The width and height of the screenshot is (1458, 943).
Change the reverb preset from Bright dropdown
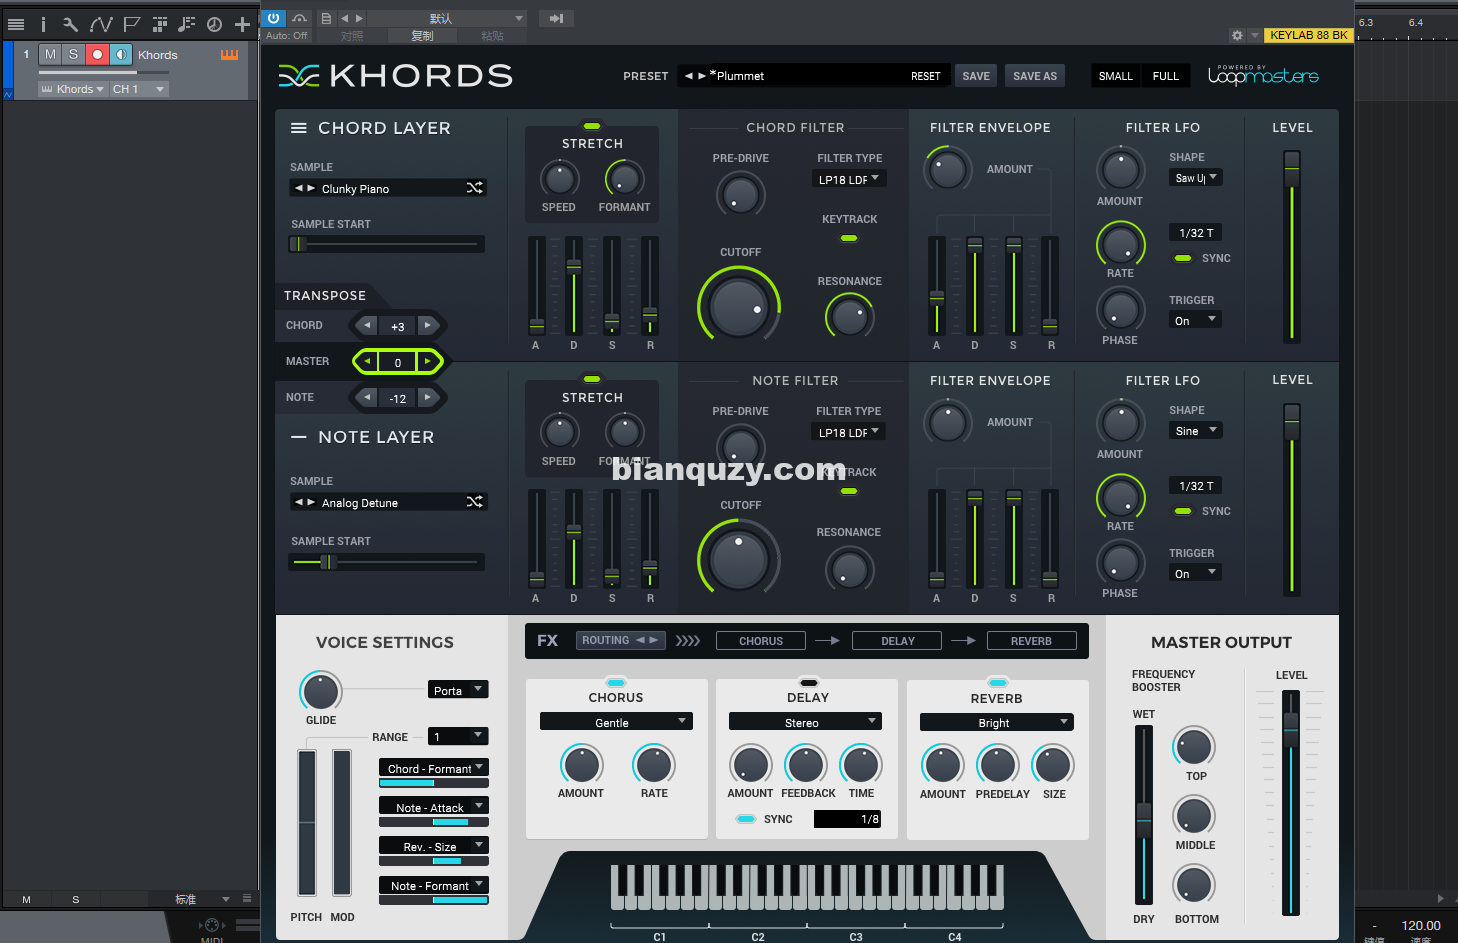click(x=995, y=721)
